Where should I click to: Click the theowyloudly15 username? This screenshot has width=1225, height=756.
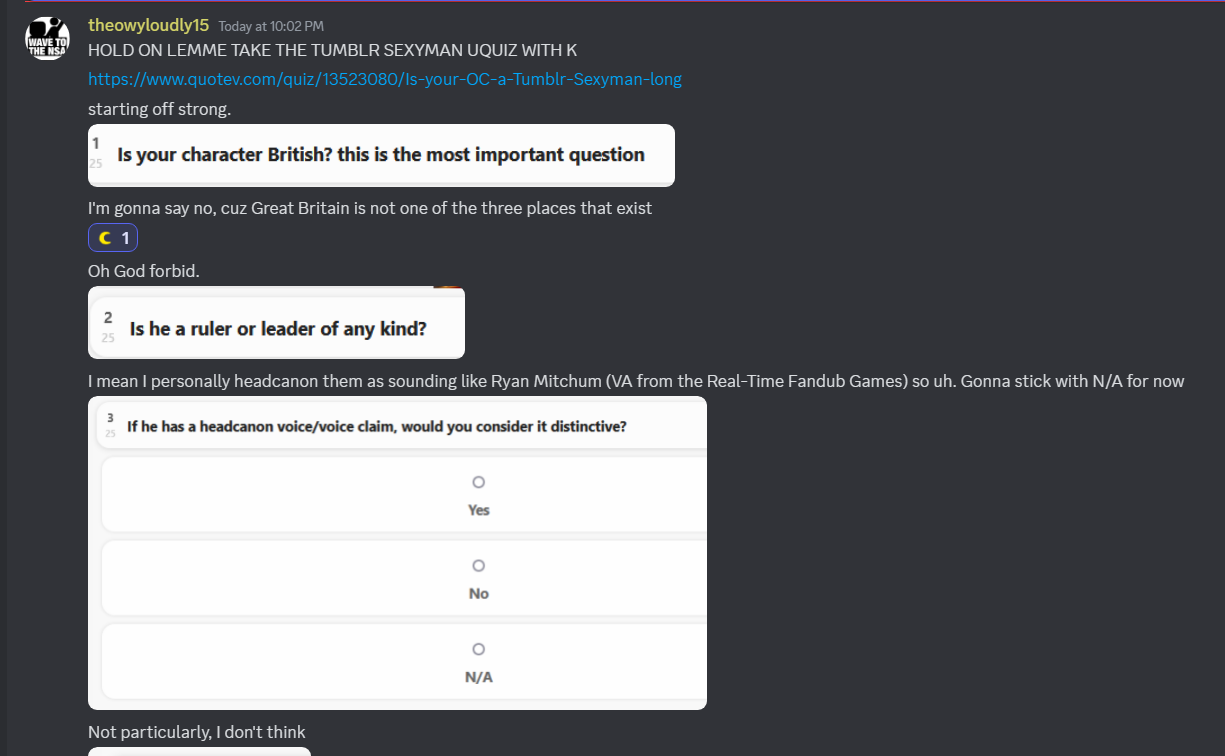pos(148,25)
